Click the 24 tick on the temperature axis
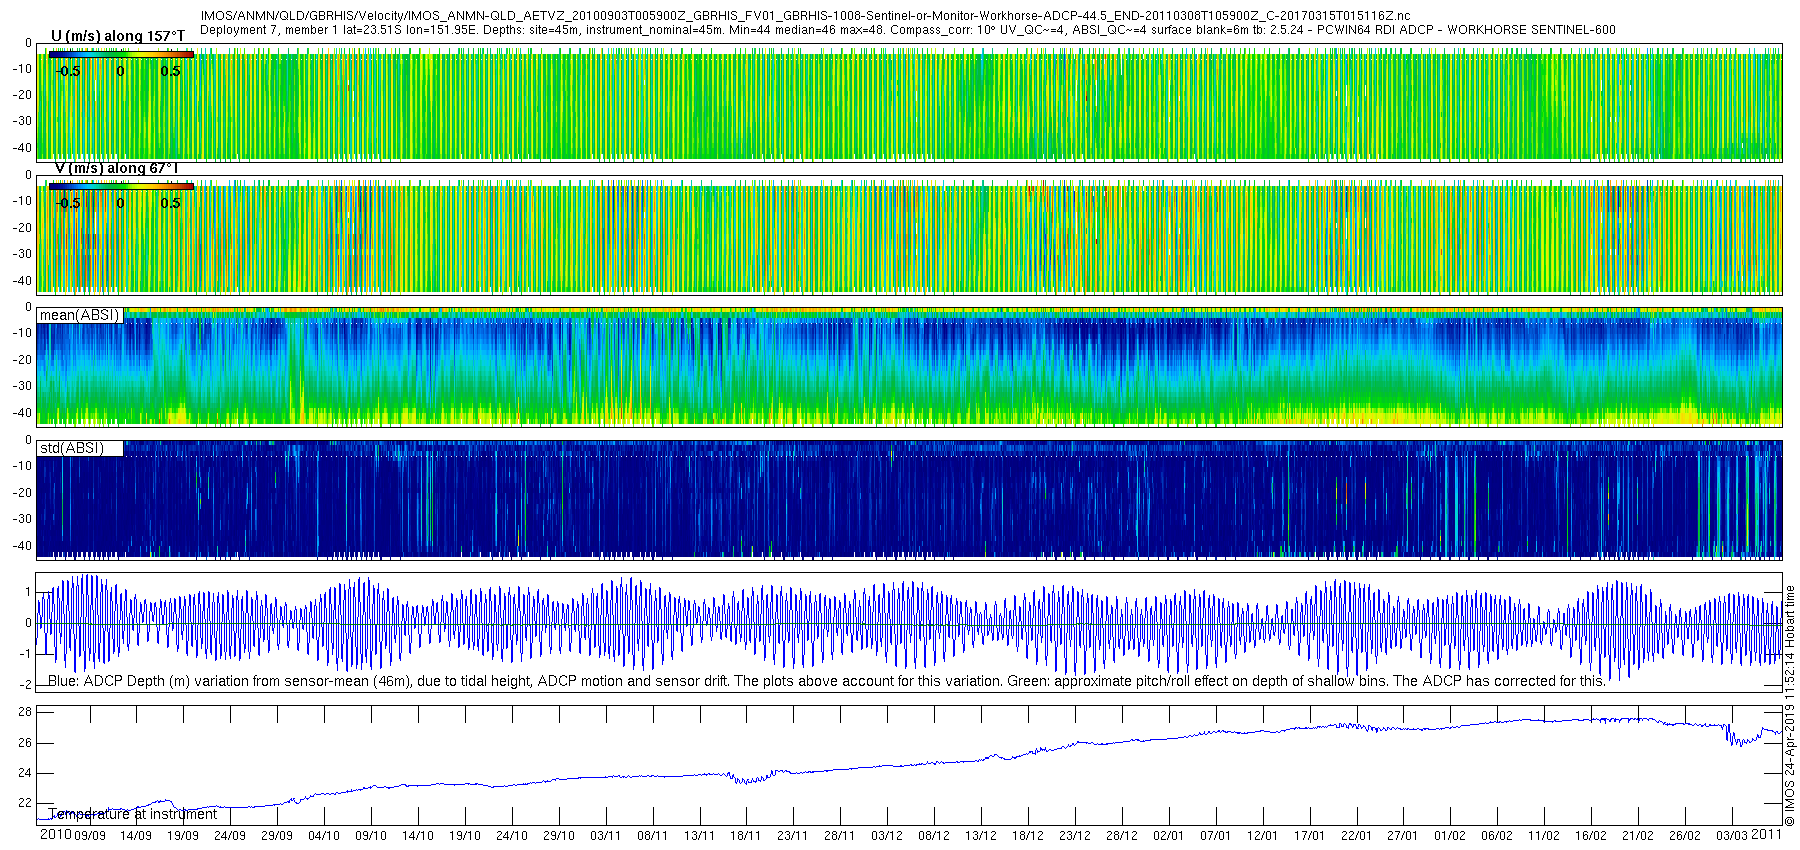Viewport: 1800px width, 850px height. [25, 772]
